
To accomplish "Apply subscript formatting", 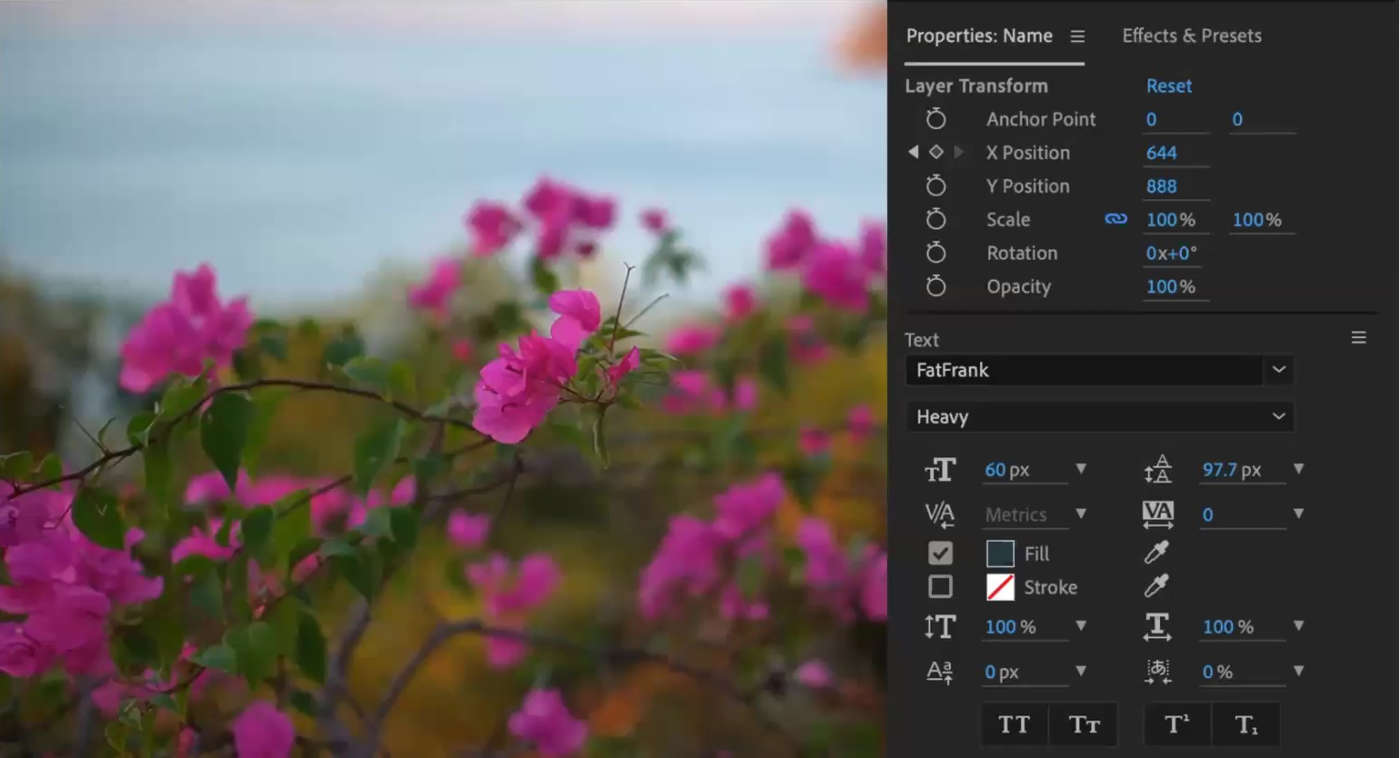I will click(1246, 723).
